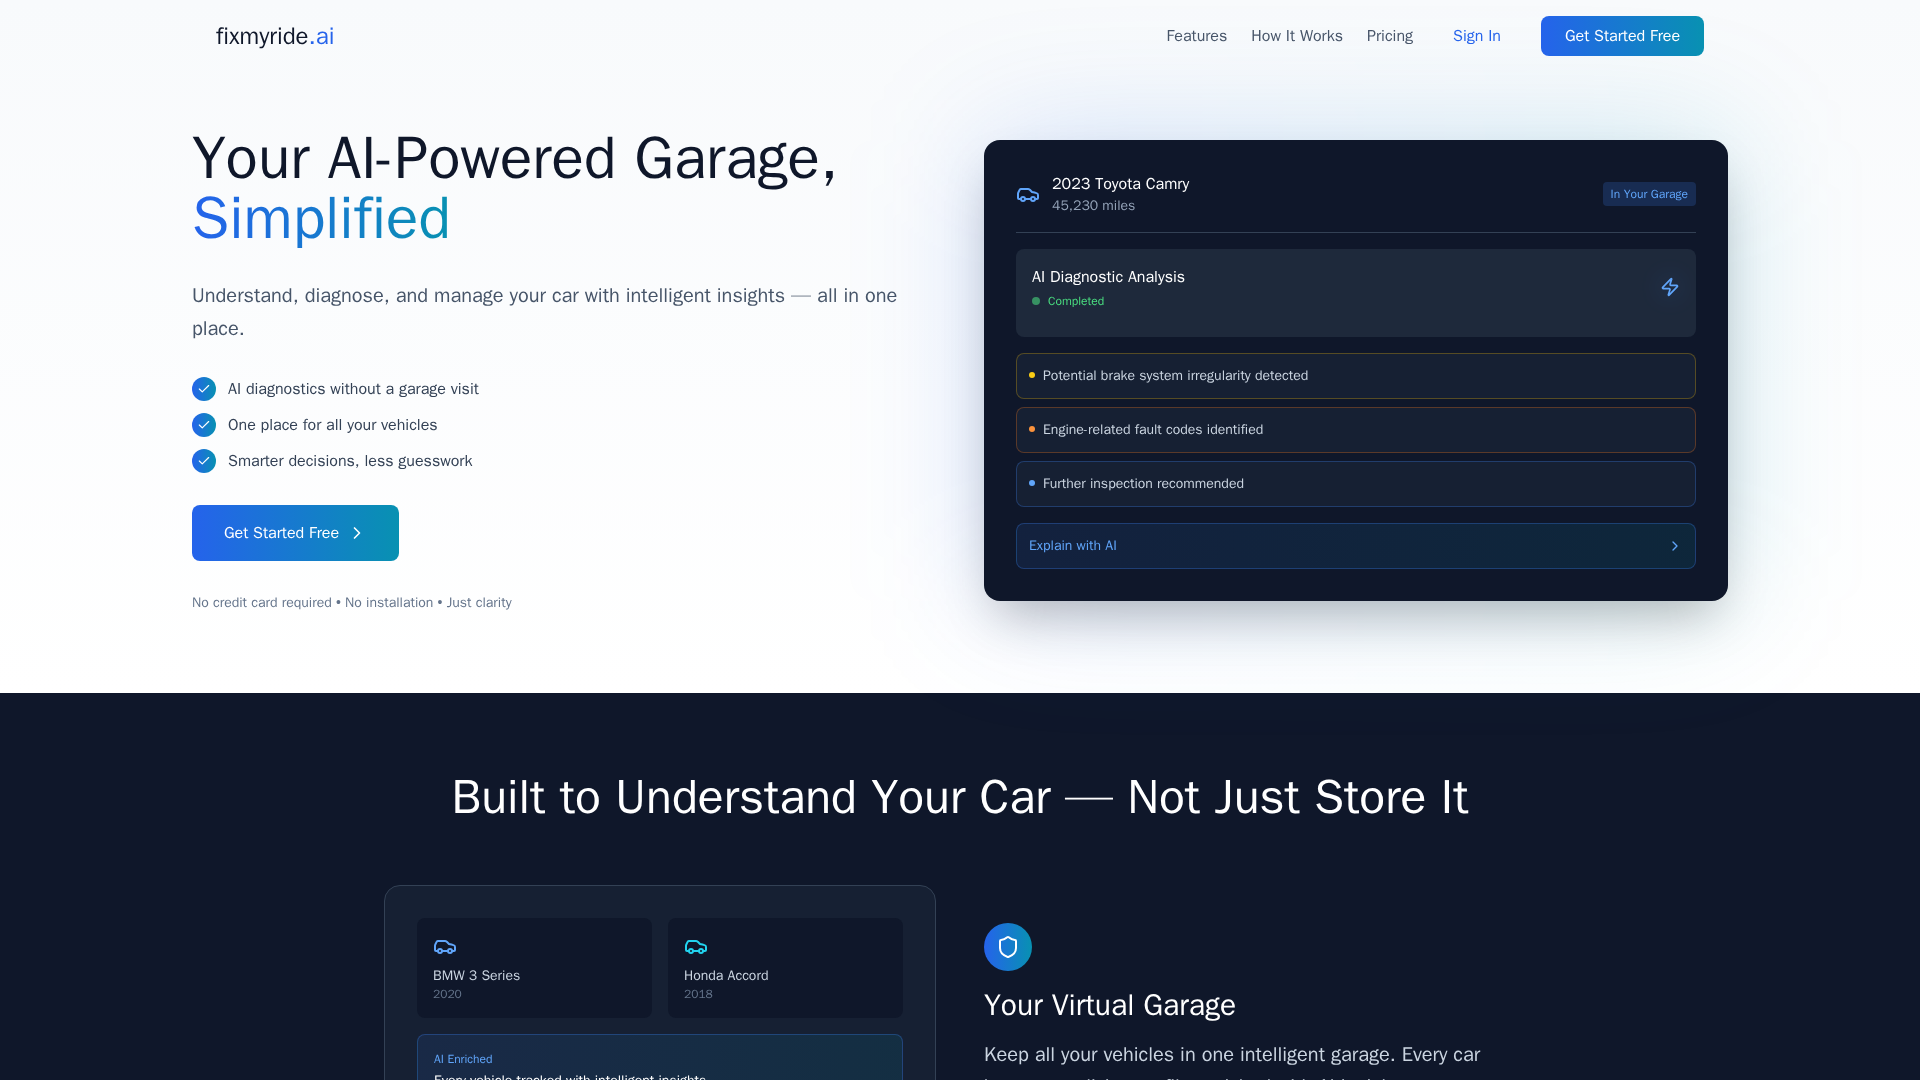Click checkmark beside Smarter decisions
Viewport: 1920px width, 1080px height.
point(204,461)
